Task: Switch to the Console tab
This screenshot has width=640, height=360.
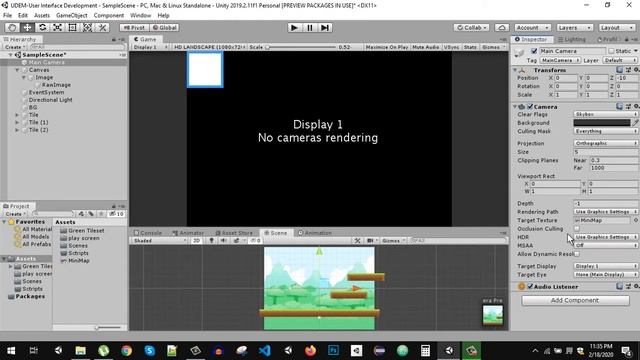Action: click(148, 233)
